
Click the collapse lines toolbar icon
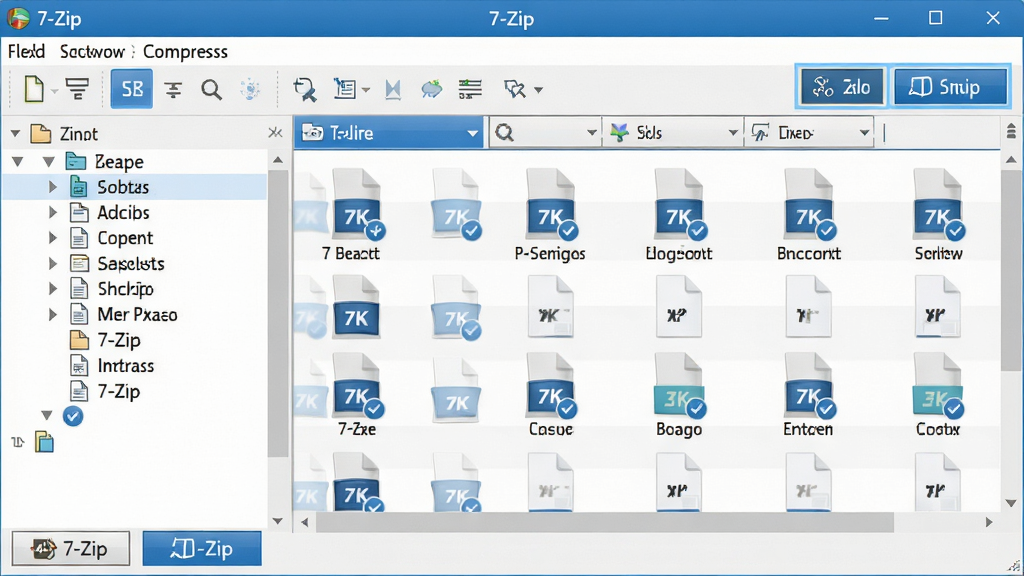click(x=172, y=89)
